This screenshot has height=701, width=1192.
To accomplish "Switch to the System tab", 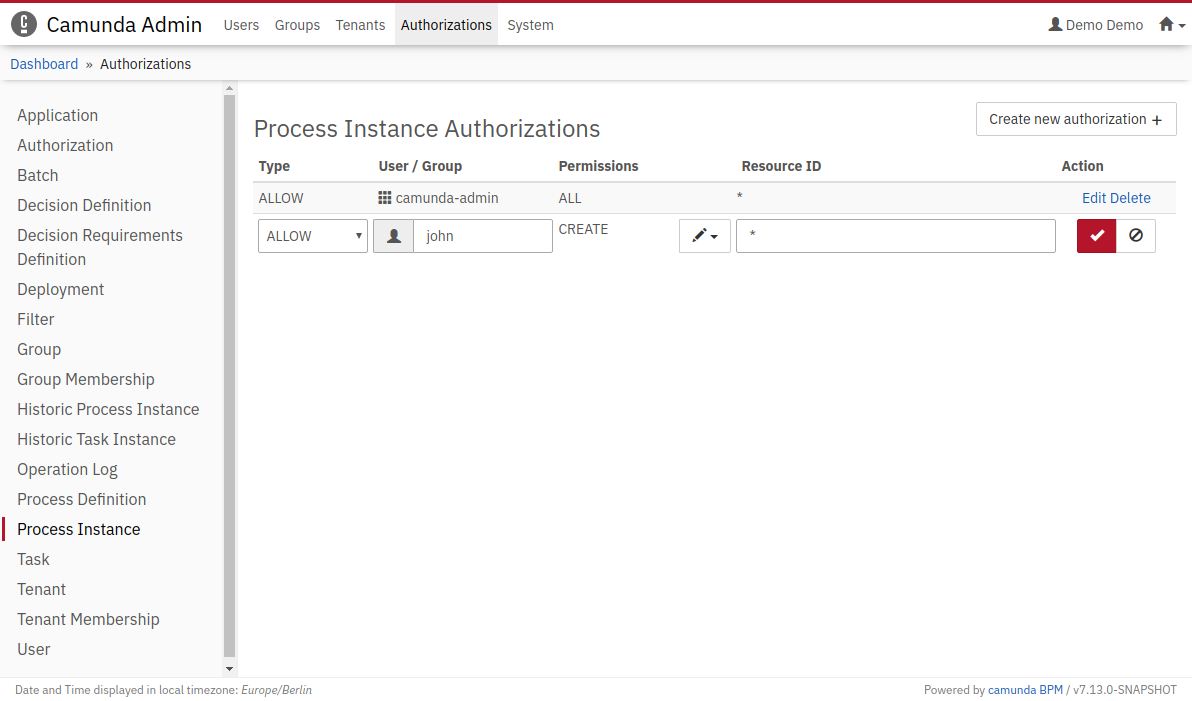I will (x=530, y=25).
